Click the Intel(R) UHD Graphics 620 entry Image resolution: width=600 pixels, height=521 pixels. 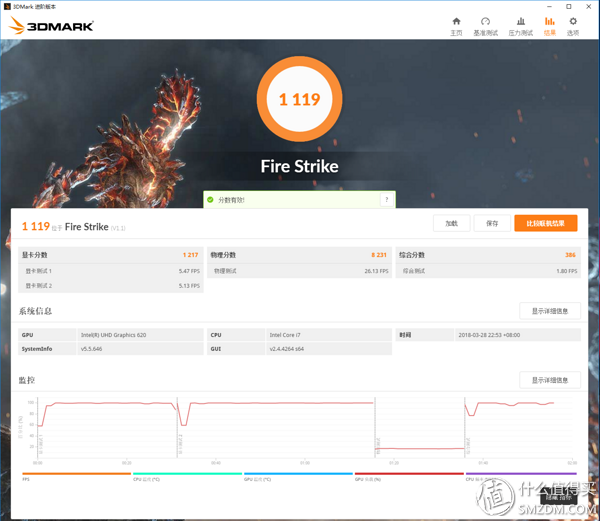pyautogui.click(x=113, y=335)
